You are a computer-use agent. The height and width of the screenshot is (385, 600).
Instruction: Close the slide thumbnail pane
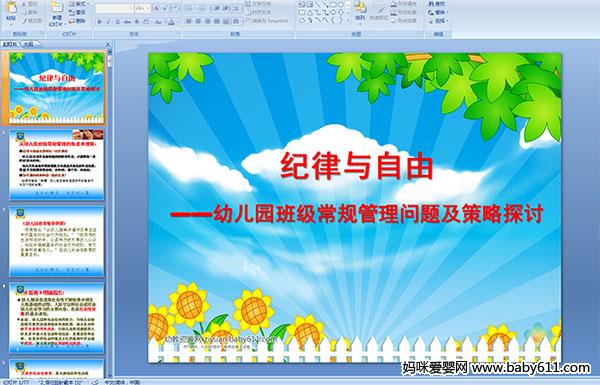click(x=108, y=44)
